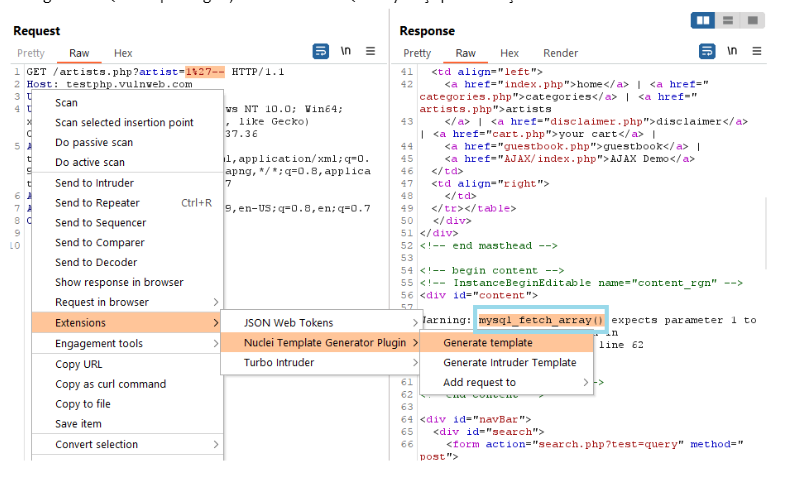Choose Send to Comparer

click(x=127, y=243)
